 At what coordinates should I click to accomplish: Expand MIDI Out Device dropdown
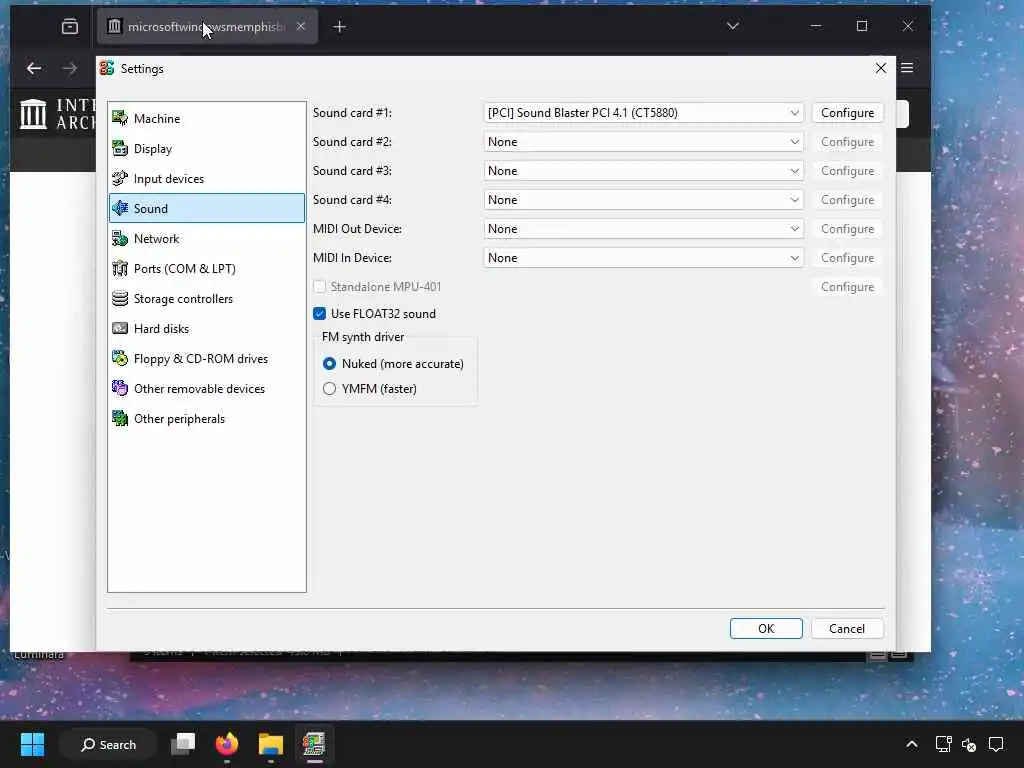643,229
